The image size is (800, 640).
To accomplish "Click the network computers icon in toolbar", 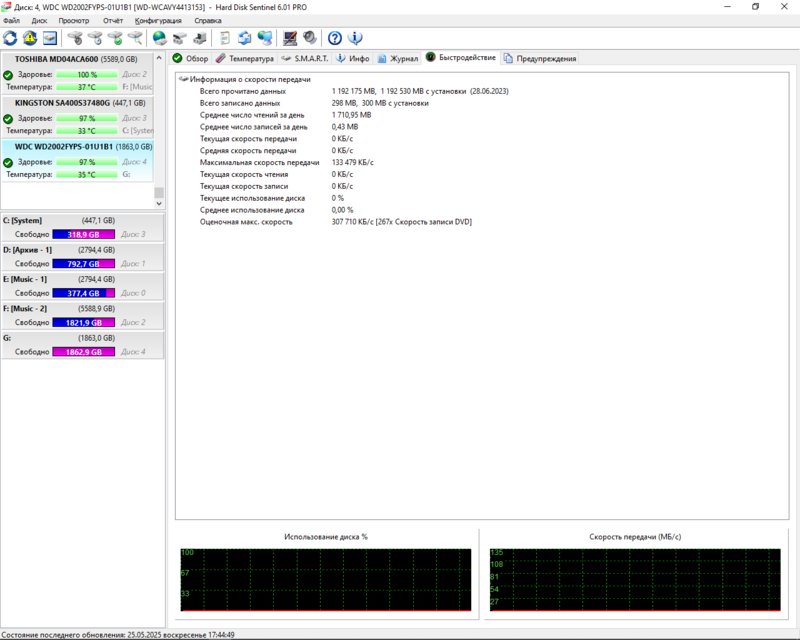I will 265,38.
